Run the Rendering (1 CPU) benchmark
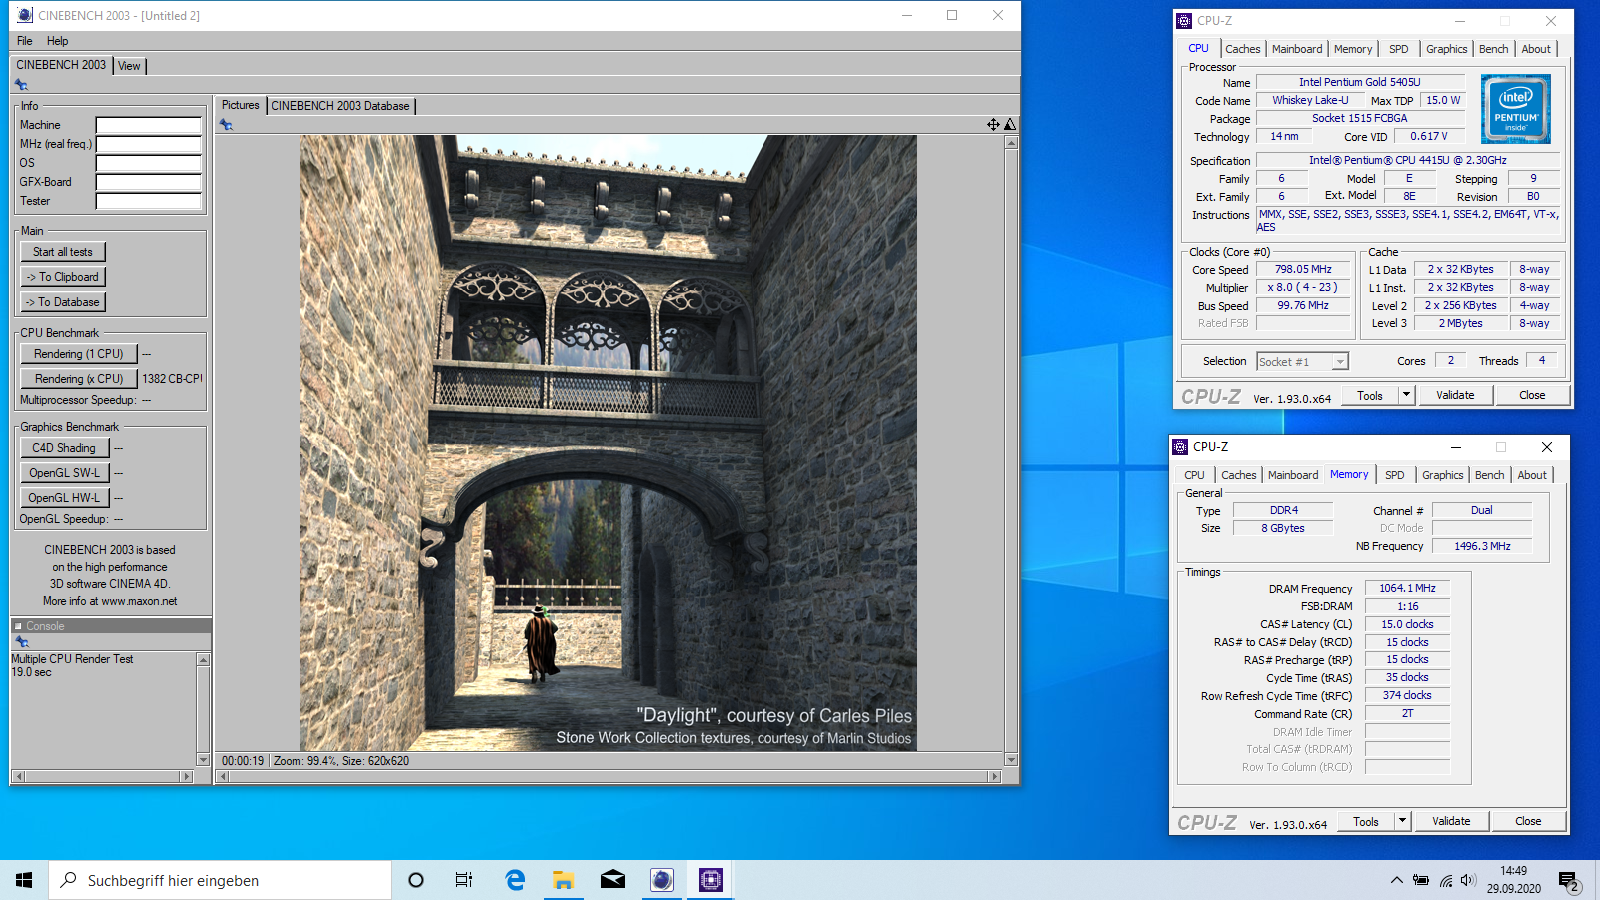 79,354
